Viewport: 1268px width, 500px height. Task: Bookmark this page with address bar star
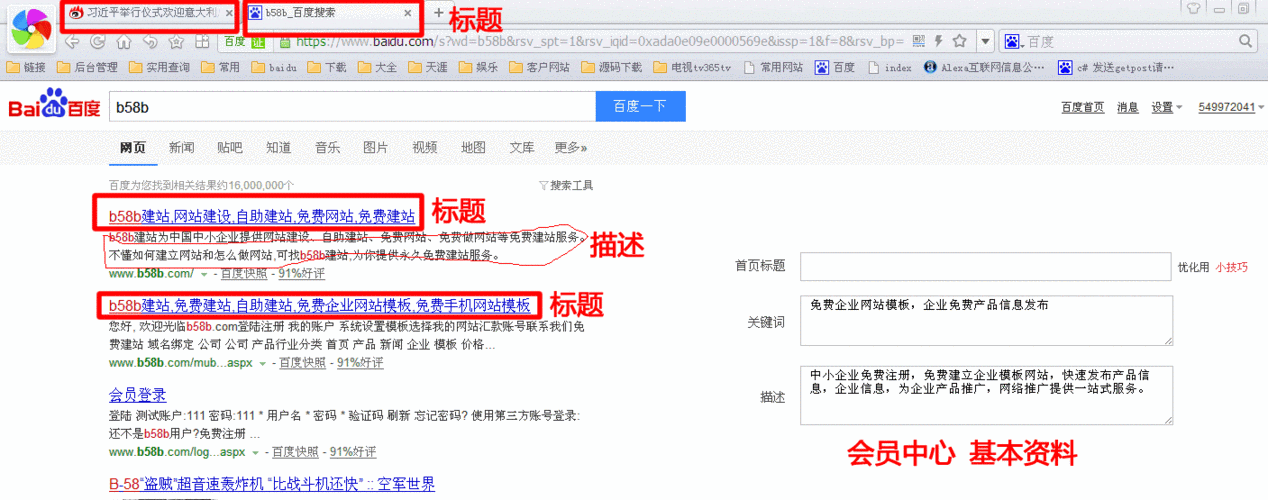click(x=959, y=42)
